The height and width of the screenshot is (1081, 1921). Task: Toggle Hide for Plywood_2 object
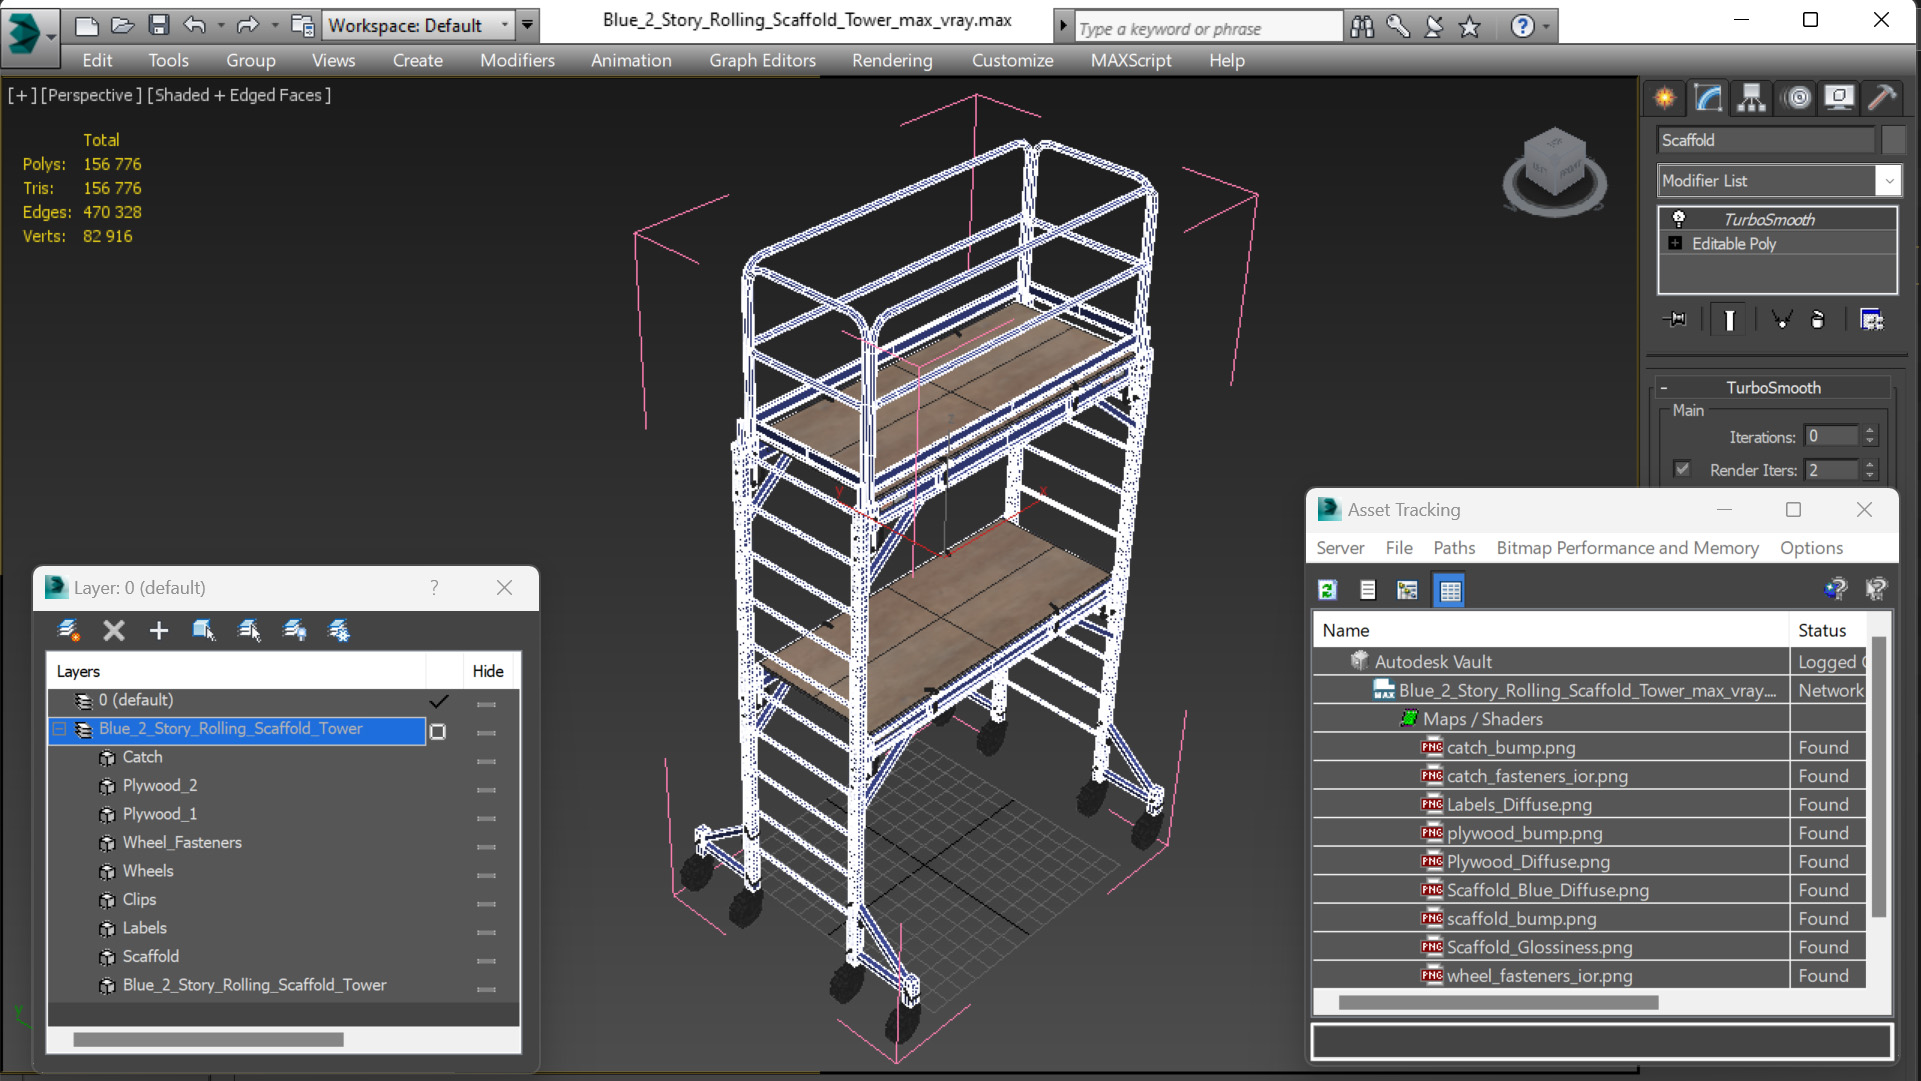pyautogui.click(x=487, y=790)
